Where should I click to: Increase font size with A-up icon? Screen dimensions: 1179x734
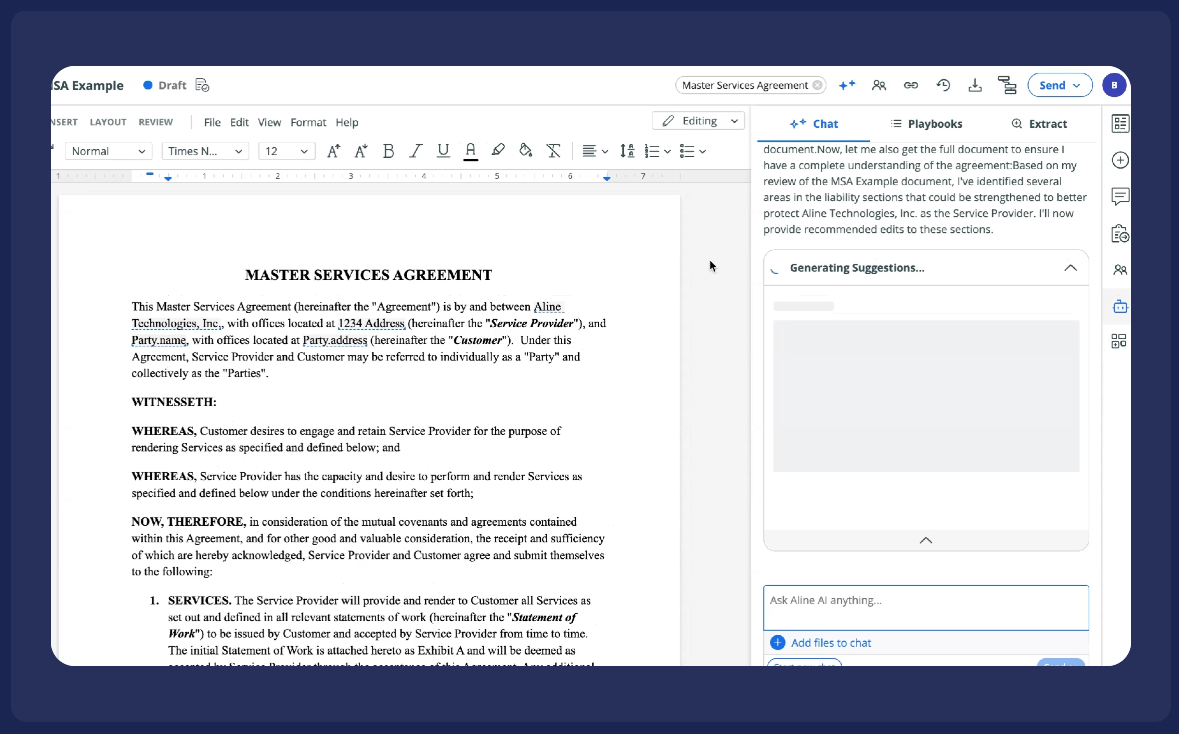click(x=334, y=151)
